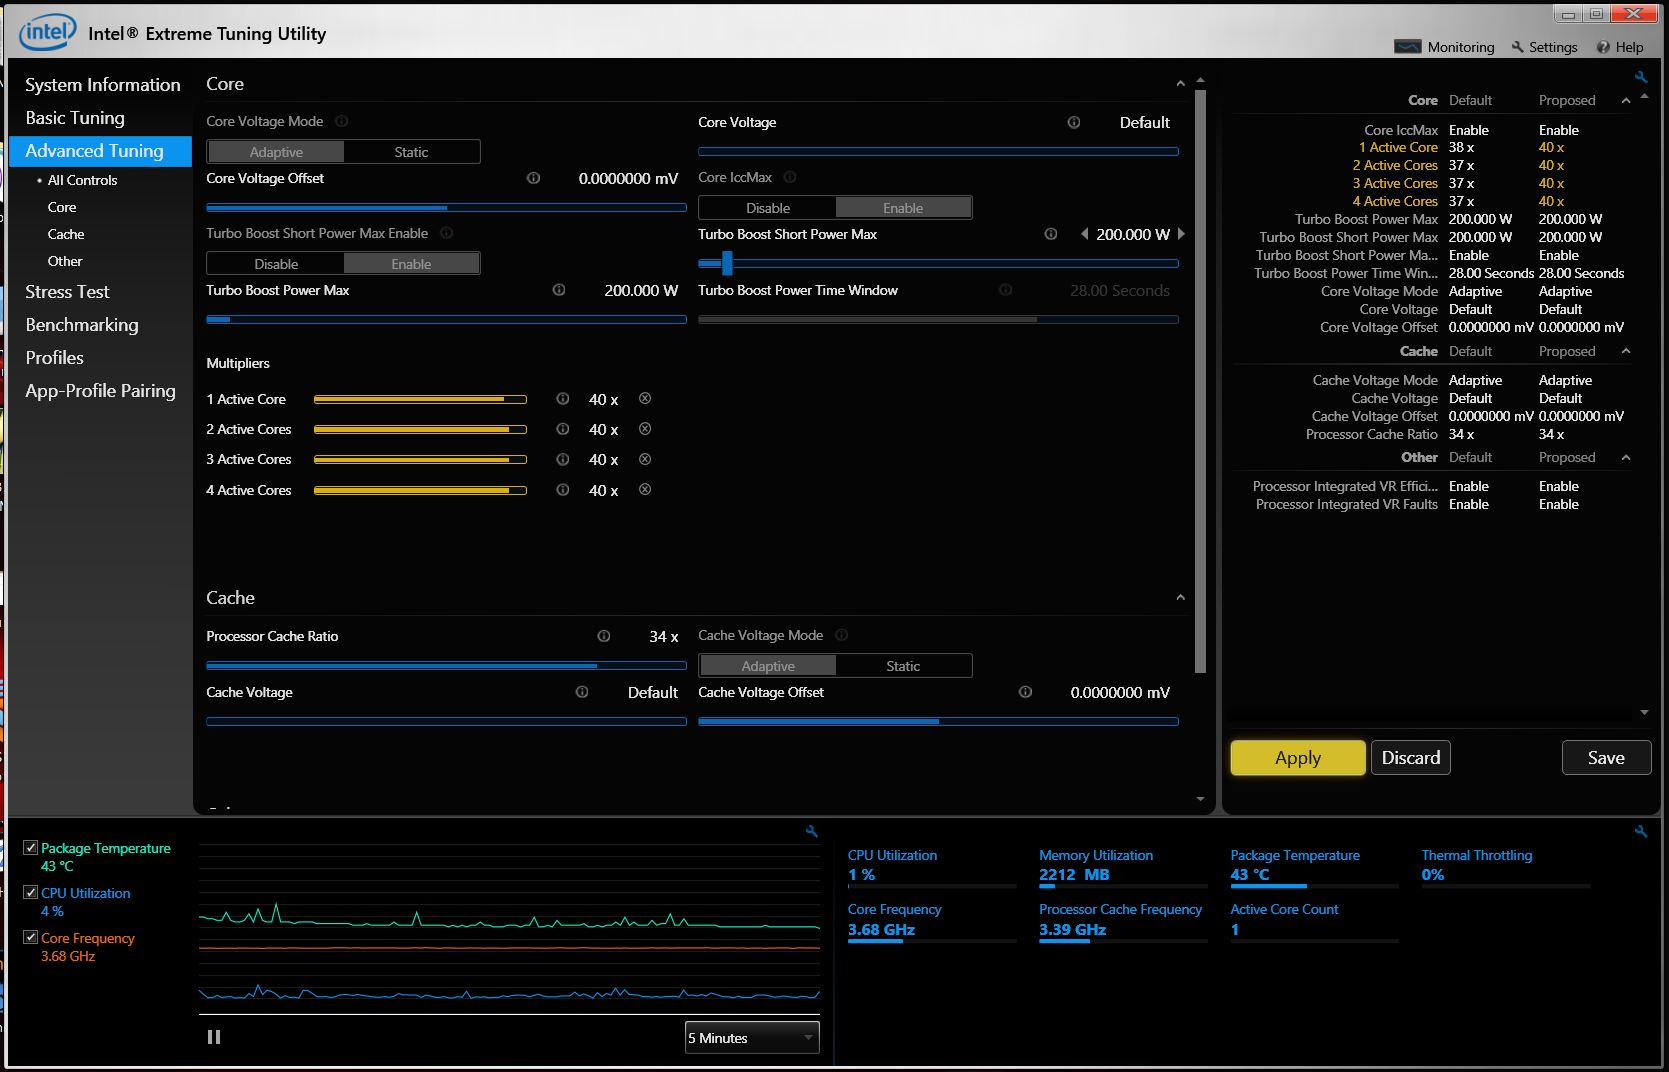Click info icon next to Core IccMax

pos(789,177)
